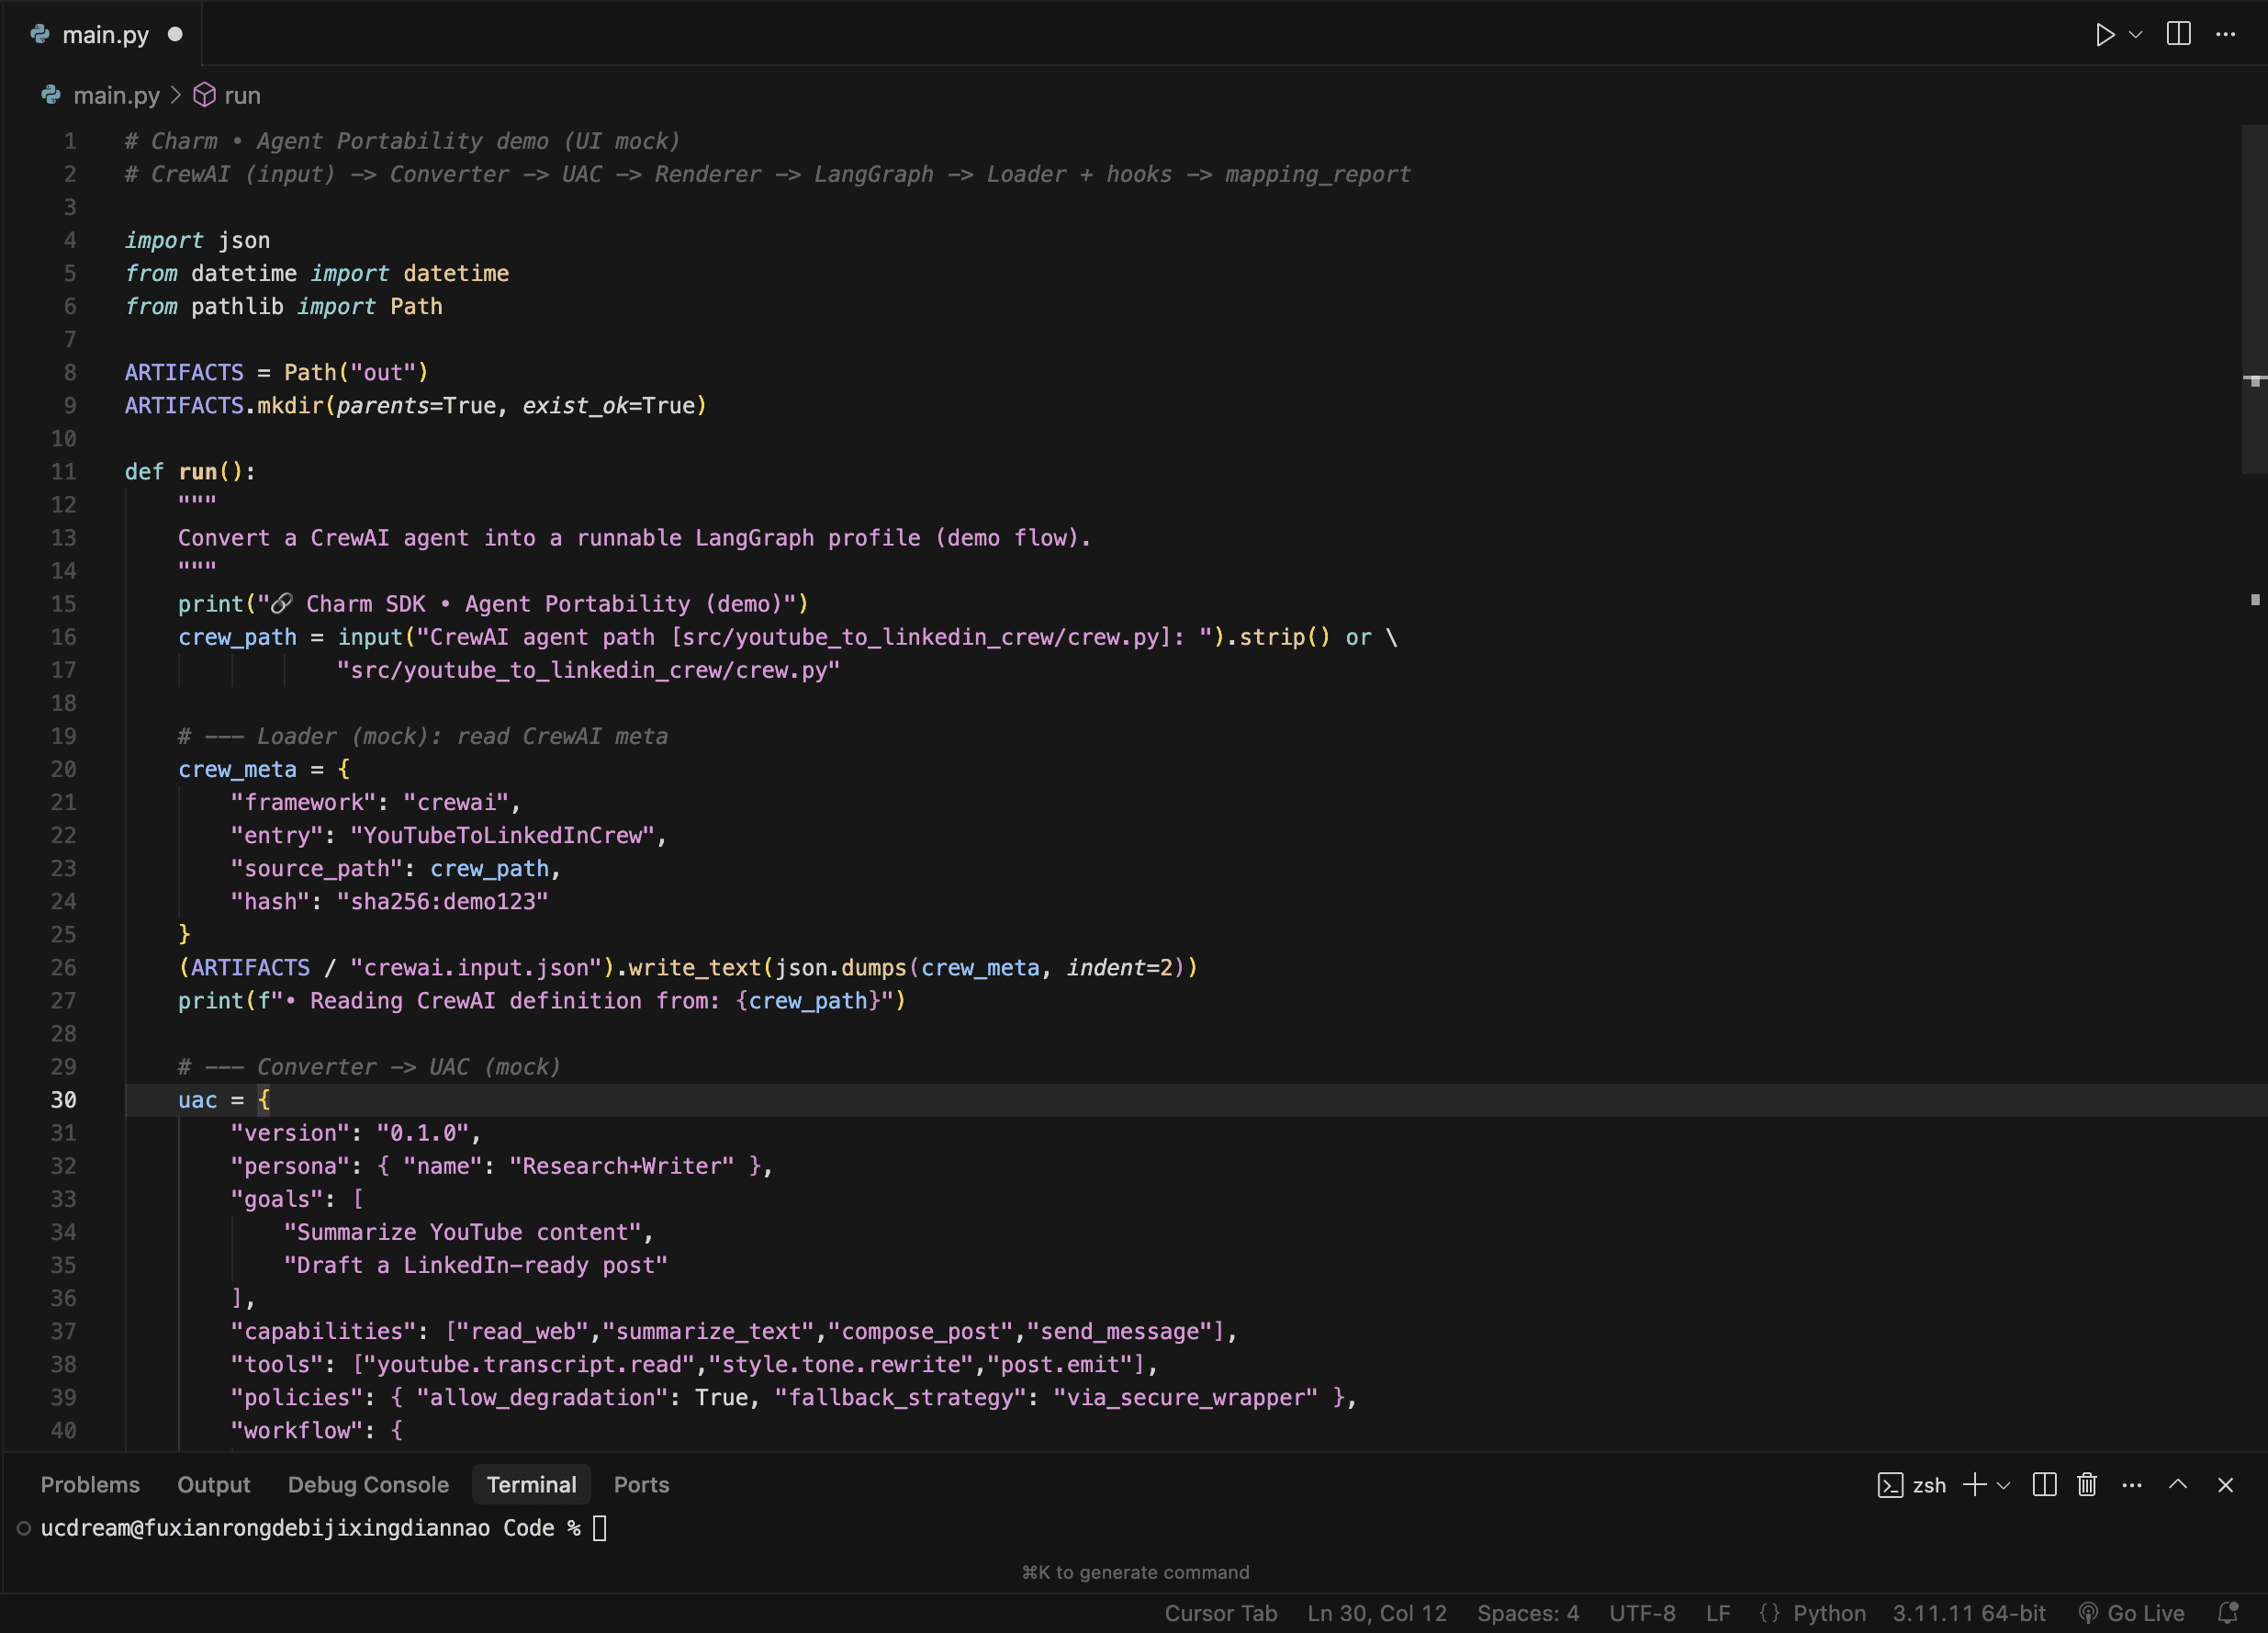The height and width of the screenshot is (1633, 2268).
Task: Click the breadcrumb chevron separator
Action: 176,95
